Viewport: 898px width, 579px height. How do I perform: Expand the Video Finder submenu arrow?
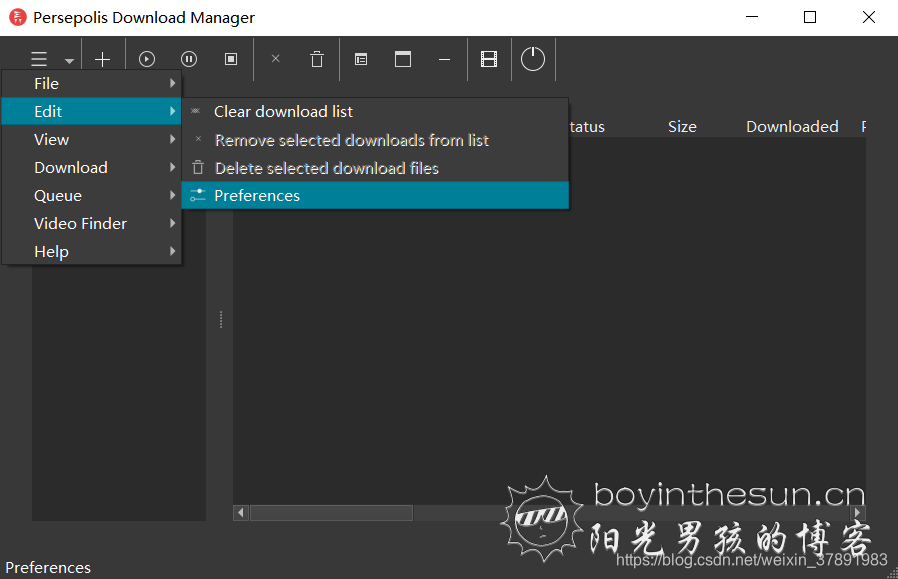(172, 223)
